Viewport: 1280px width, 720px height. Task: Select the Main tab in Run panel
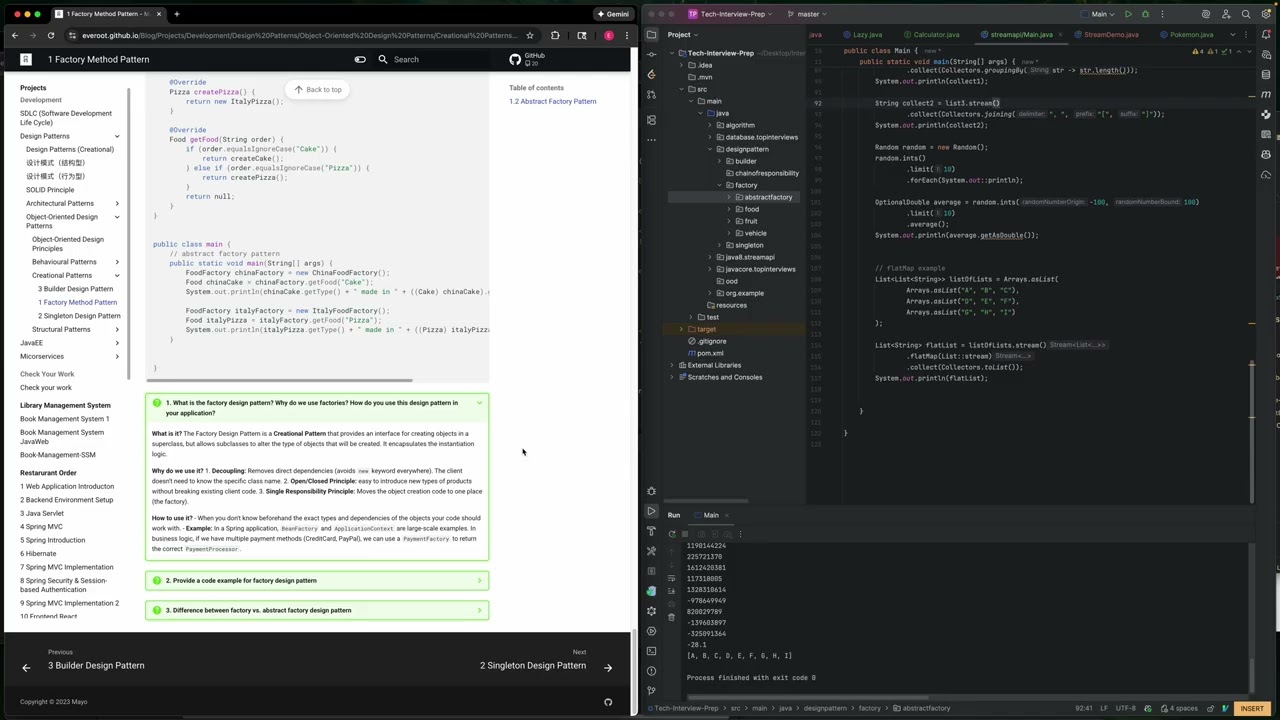(711, 515)
